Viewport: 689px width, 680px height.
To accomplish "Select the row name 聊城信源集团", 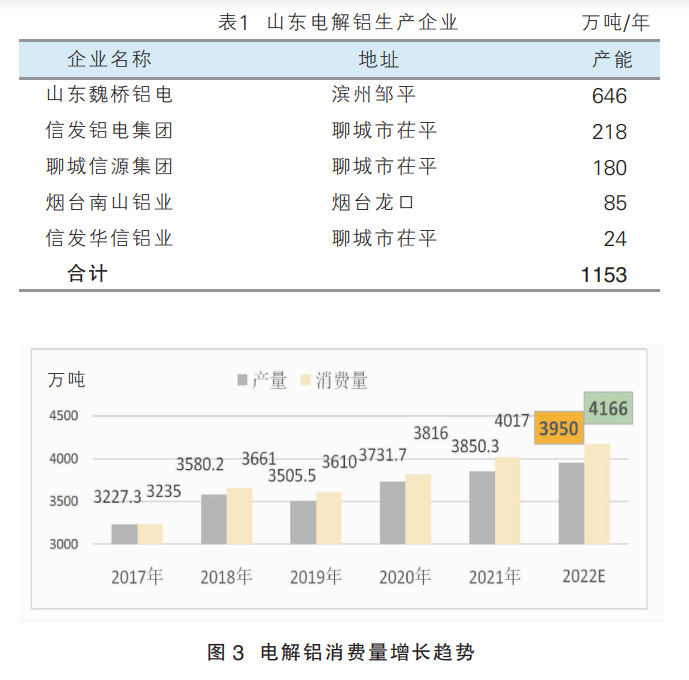I will [x=109, y=166].
